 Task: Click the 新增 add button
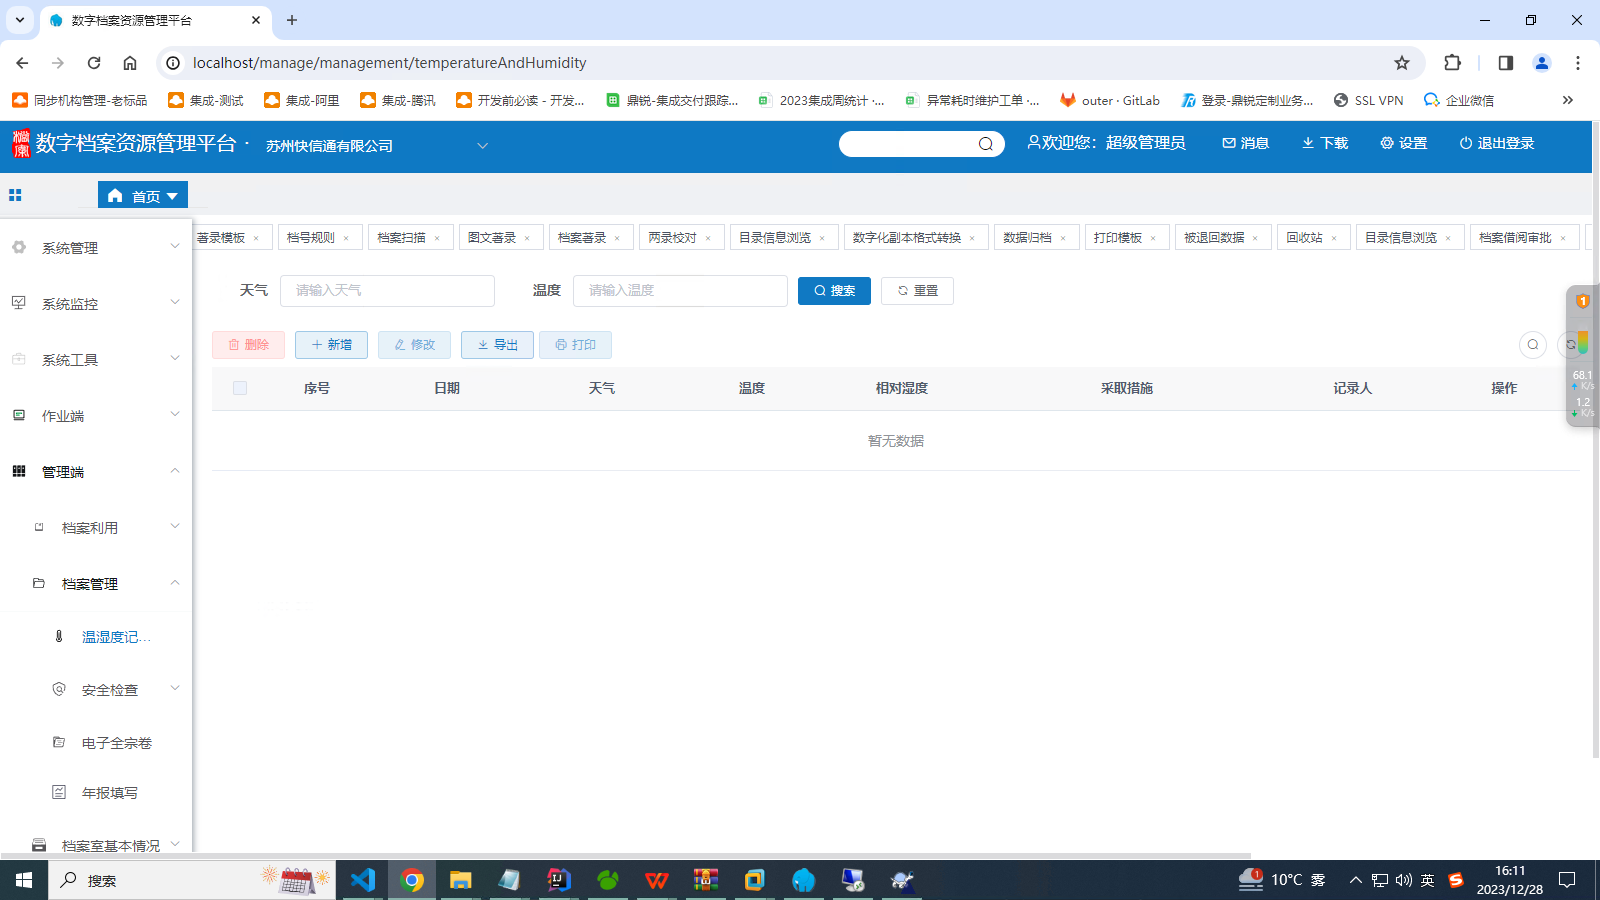pyautogui.click(x=331, y=345)
